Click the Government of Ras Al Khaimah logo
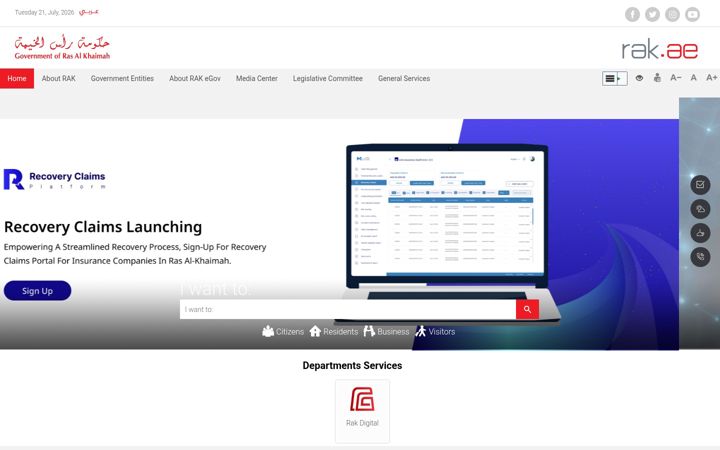The image size is (720, 450). pos(62,47)
